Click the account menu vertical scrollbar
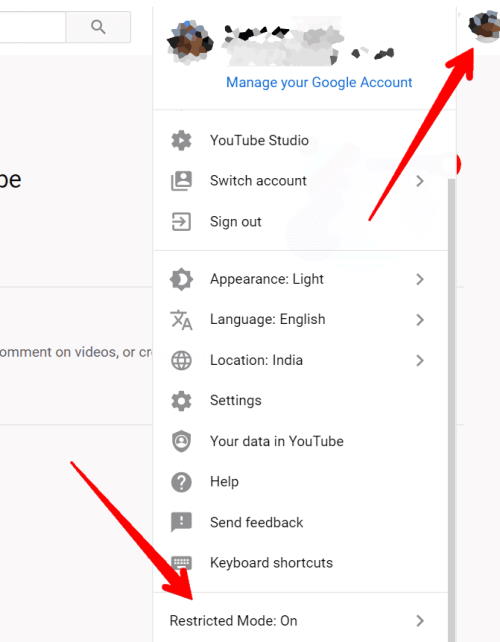Screen dimensions: 500x642 (452, 409)
